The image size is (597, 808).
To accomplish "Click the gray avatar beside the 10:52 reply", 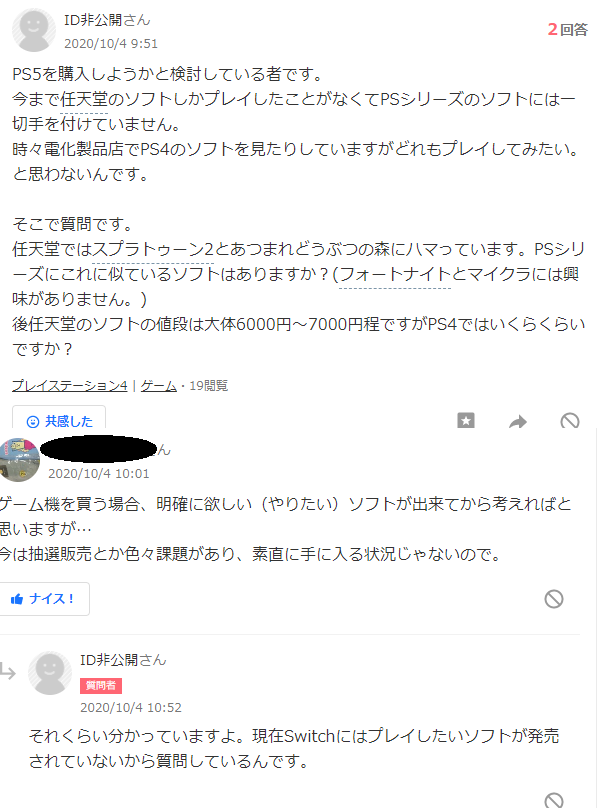I will pos(50,673).
